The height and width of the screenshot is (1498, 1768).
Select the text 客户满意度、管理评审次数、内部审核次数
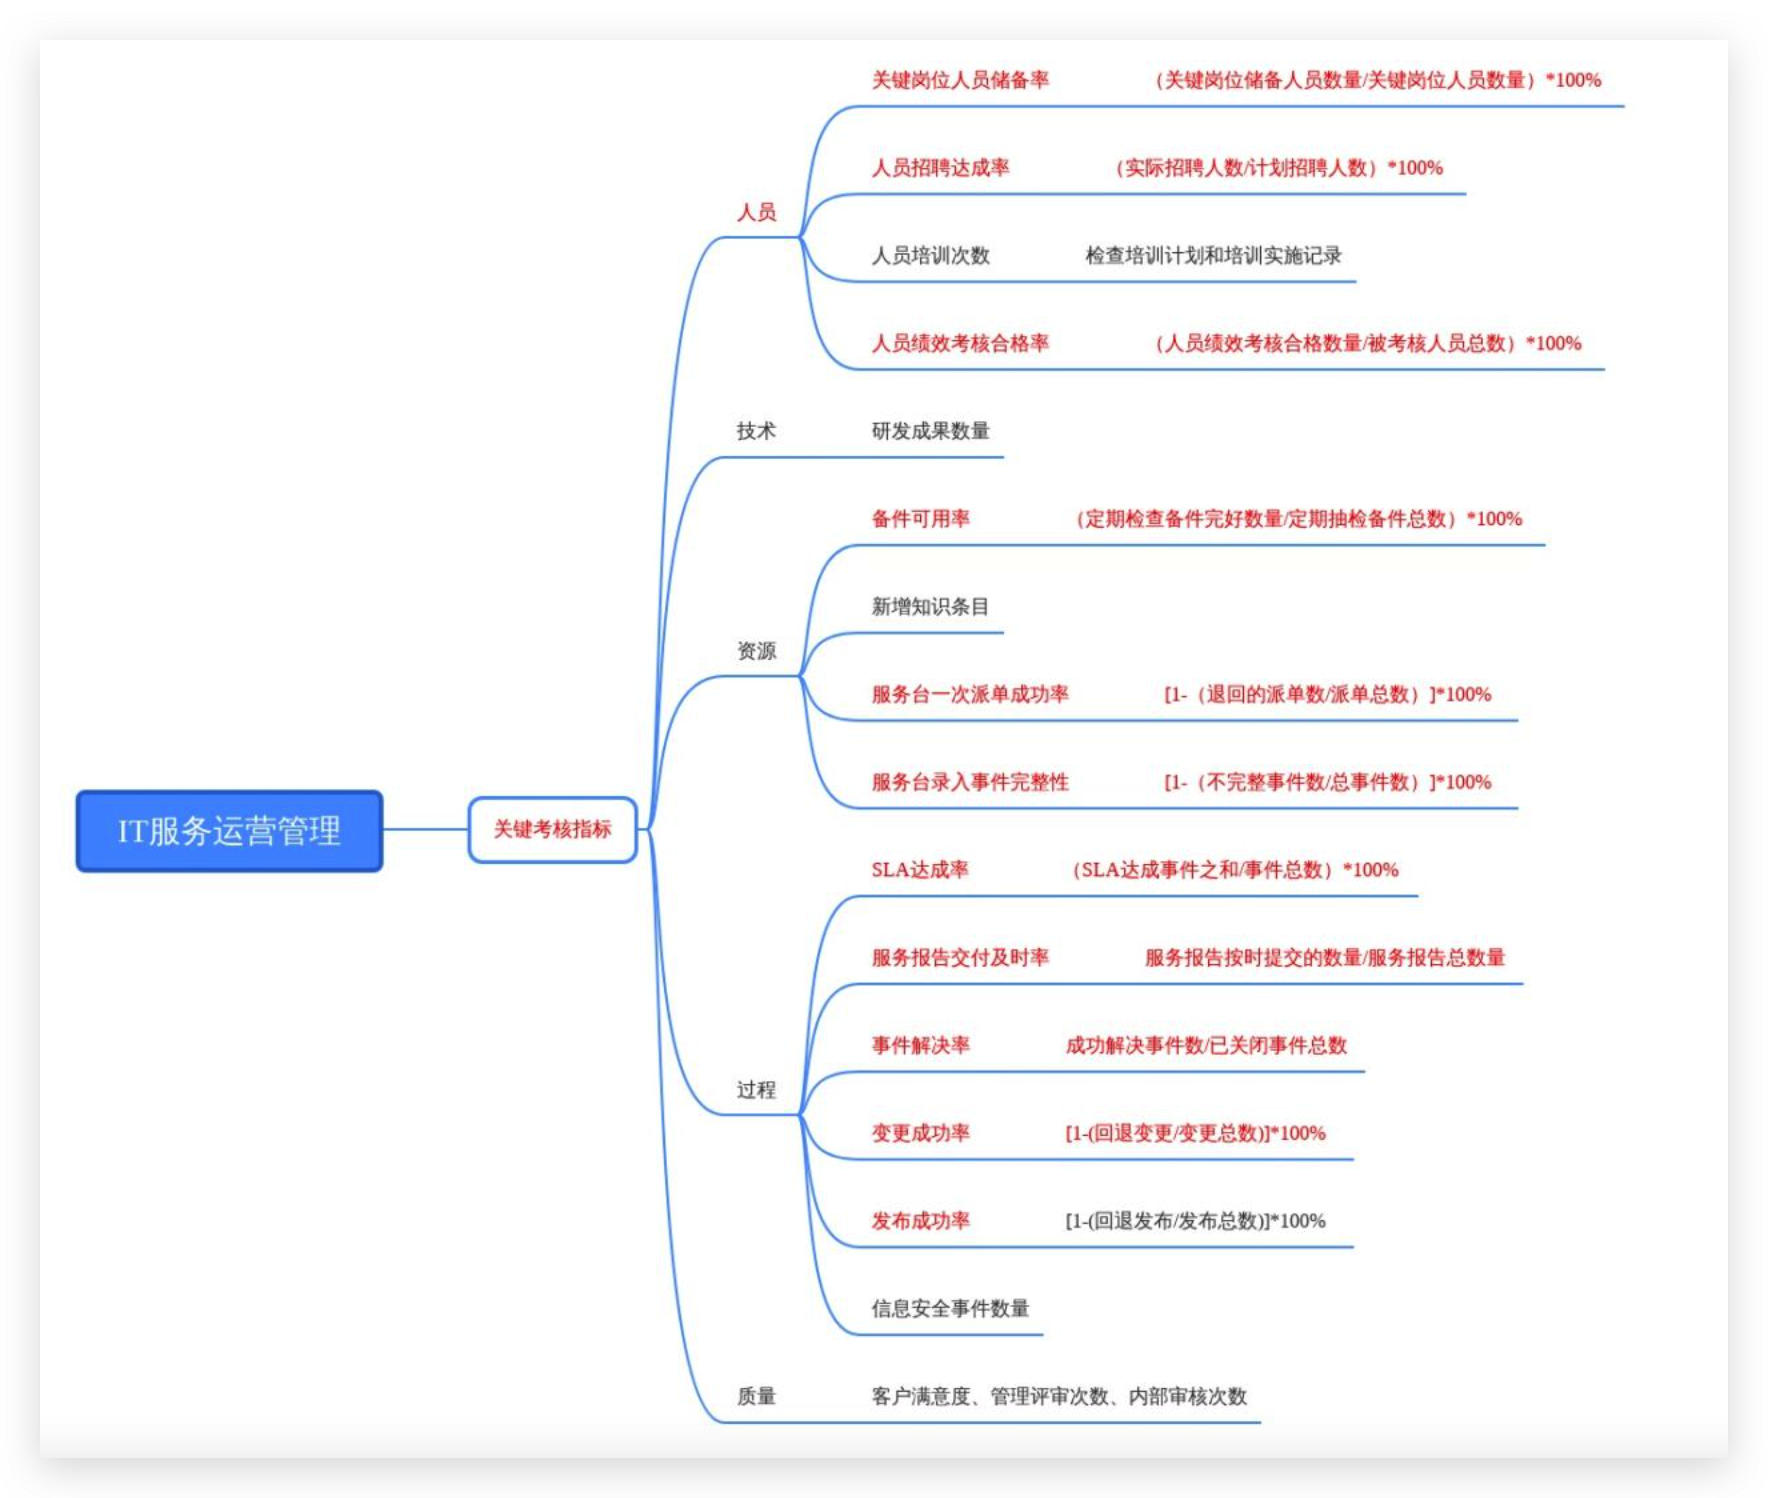(x=1059, y=1397)
